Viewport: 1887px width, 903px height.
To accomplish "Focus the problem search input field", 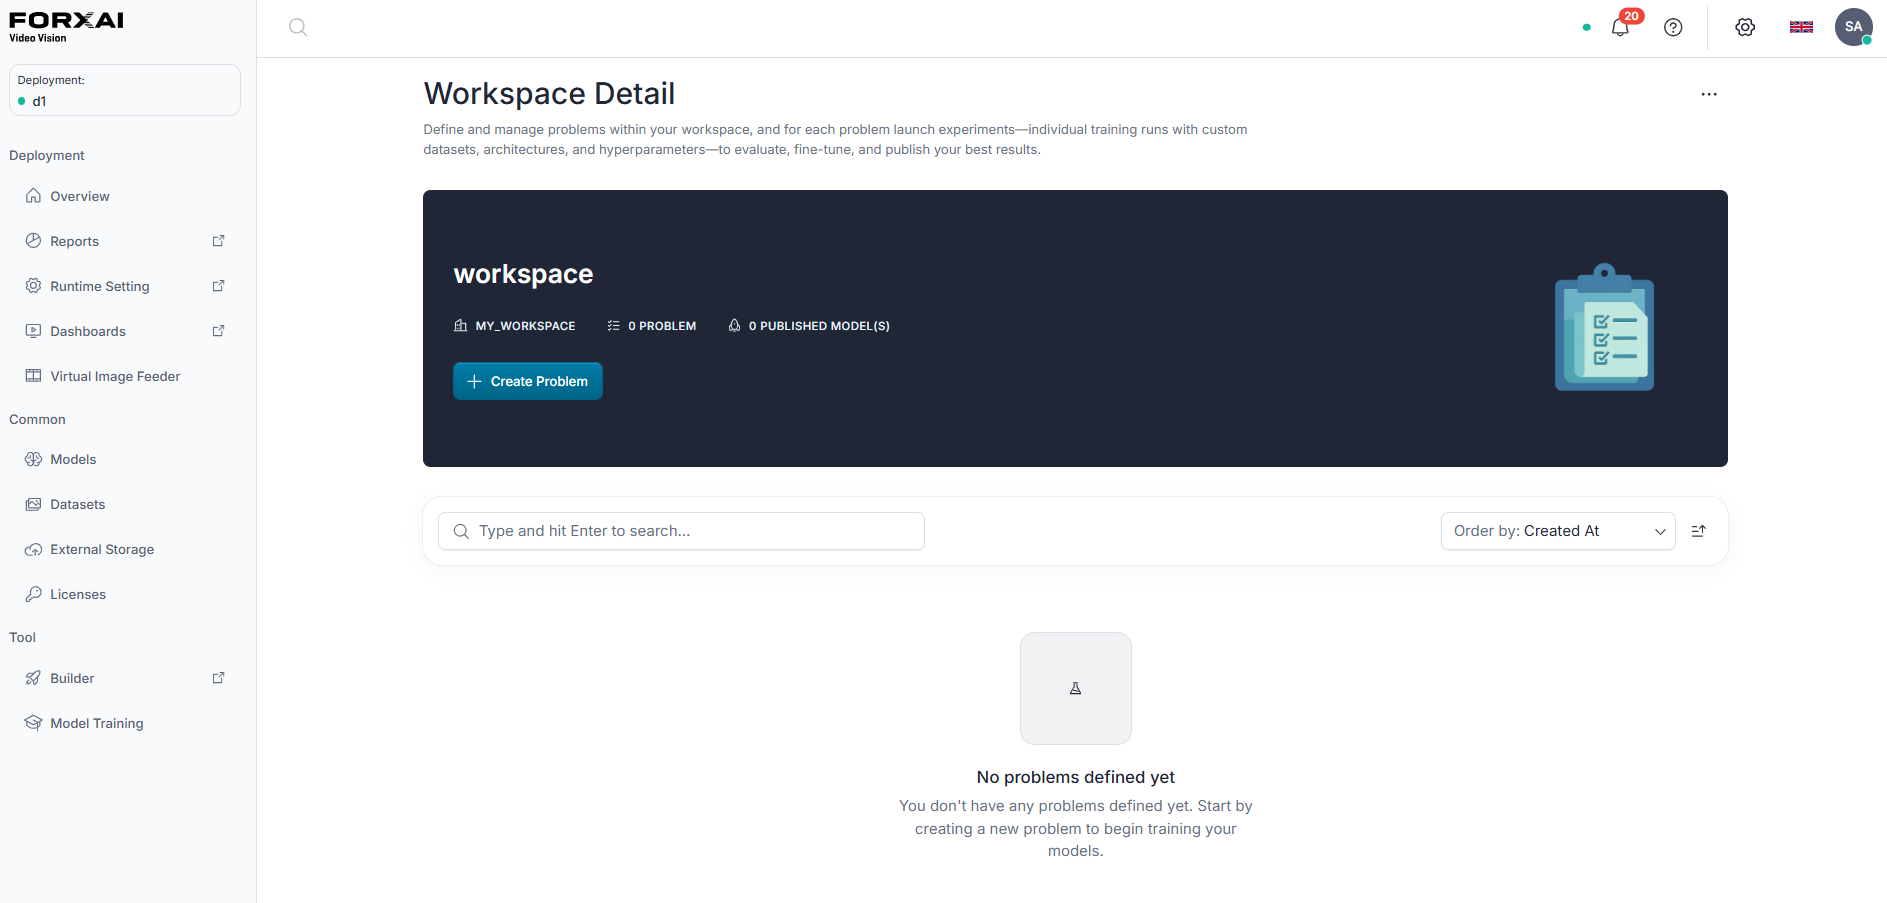I will pos(681,531).
